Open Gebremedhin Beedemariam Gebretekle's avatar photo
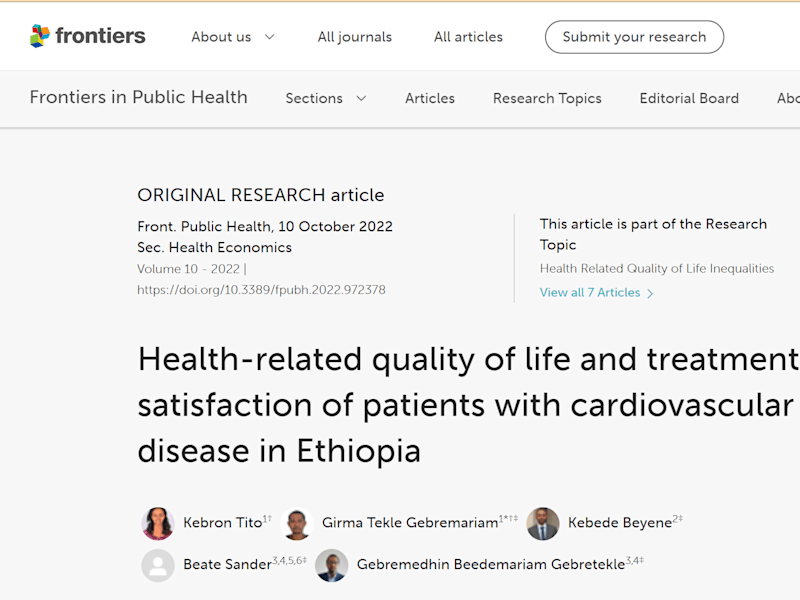 point(332,565)
